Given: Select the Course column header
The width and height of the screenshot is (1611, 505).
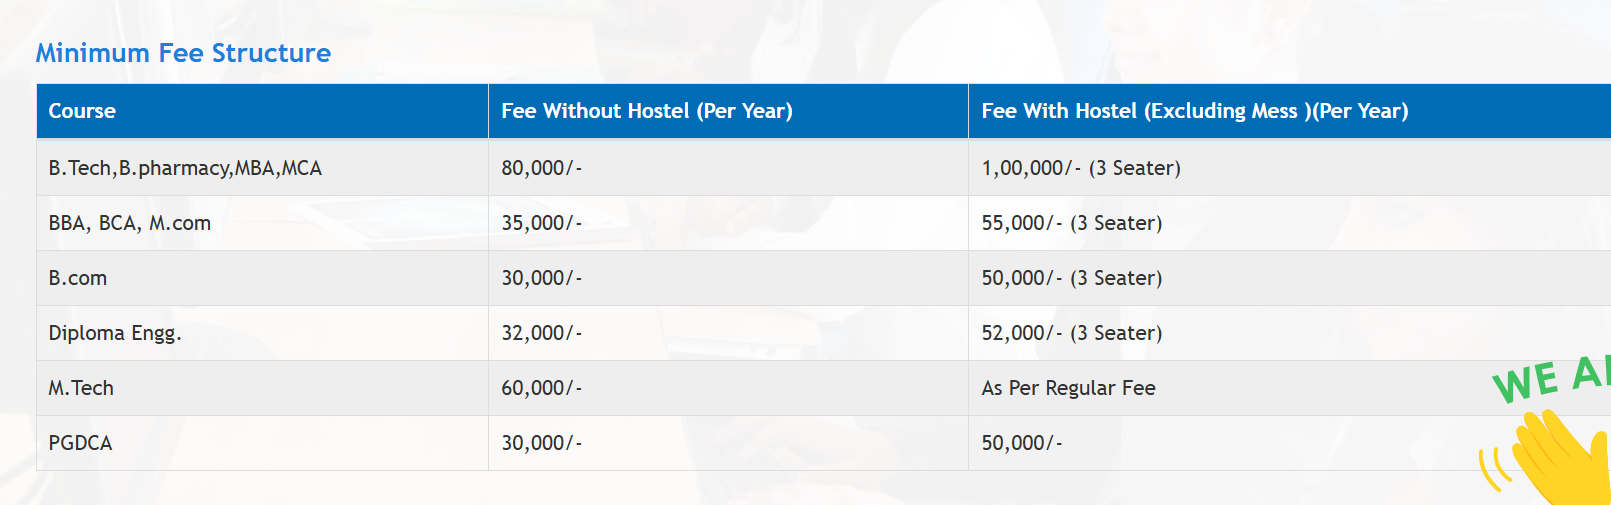Looking at the screenshot, I should click(82, 111).
